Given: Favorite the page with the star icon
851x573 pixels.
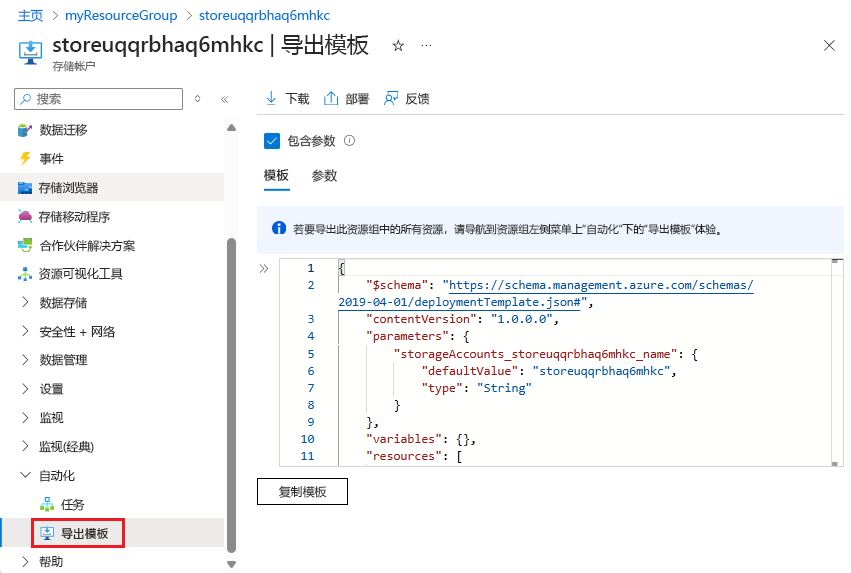Looking at the screenshot, I should click(398, 46).
